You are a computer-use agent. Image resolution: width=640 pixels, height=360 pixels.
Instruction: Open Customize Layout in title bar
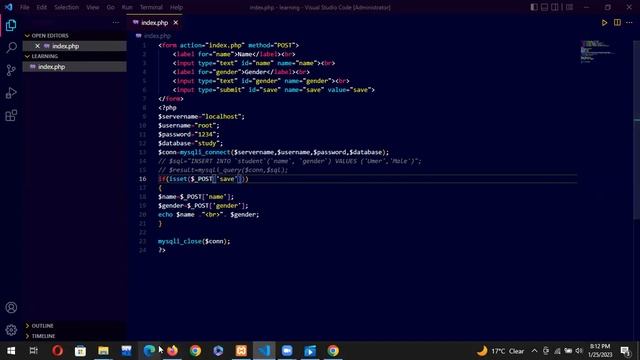point(569,7)
